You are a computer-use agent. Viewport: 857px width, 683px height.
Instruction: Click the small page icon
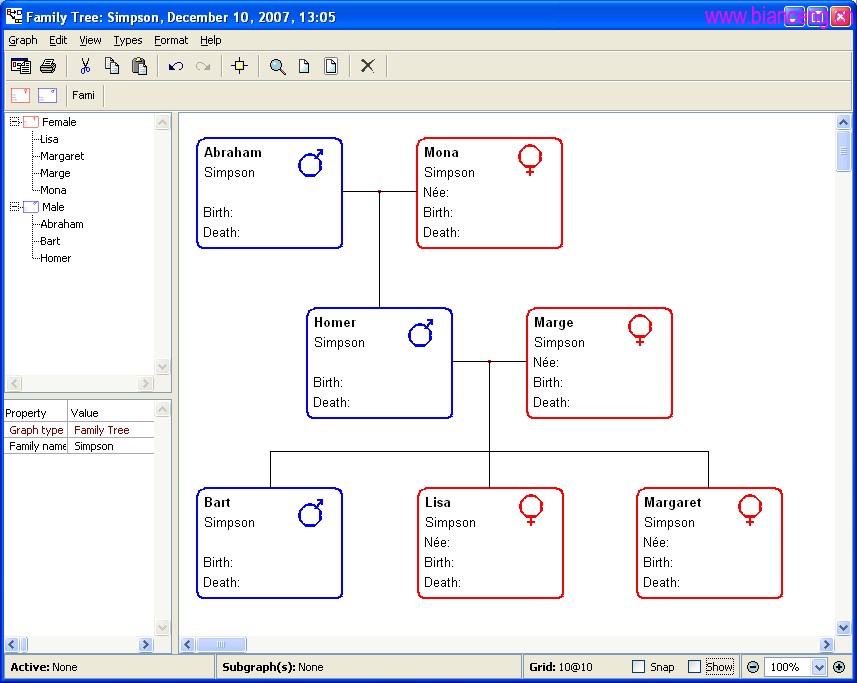[x=304, y=66]
